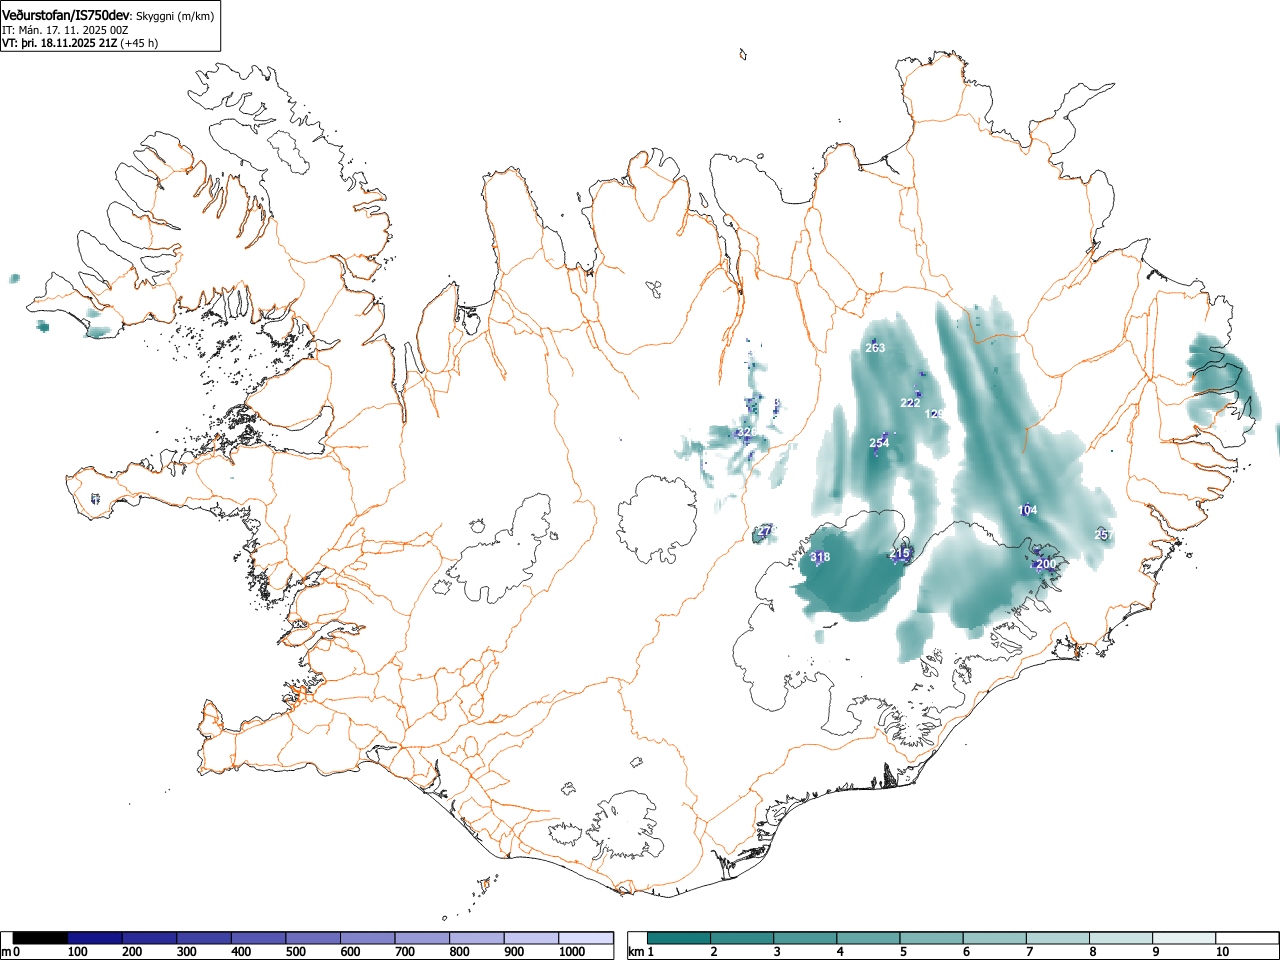
Task: Click the map value '200' near the southeast coast
Action: pos(1046,564)
